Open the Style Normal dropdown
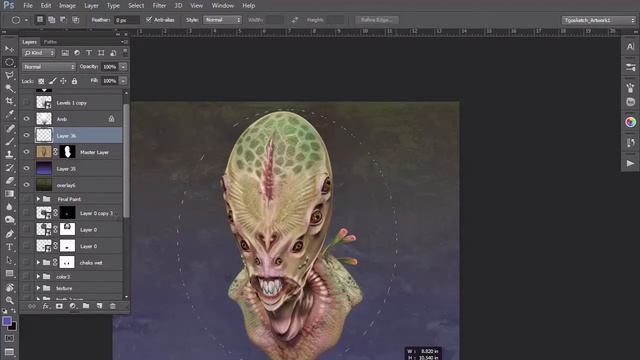The width and height of the screenshot is (640, 360). point(222,20)
